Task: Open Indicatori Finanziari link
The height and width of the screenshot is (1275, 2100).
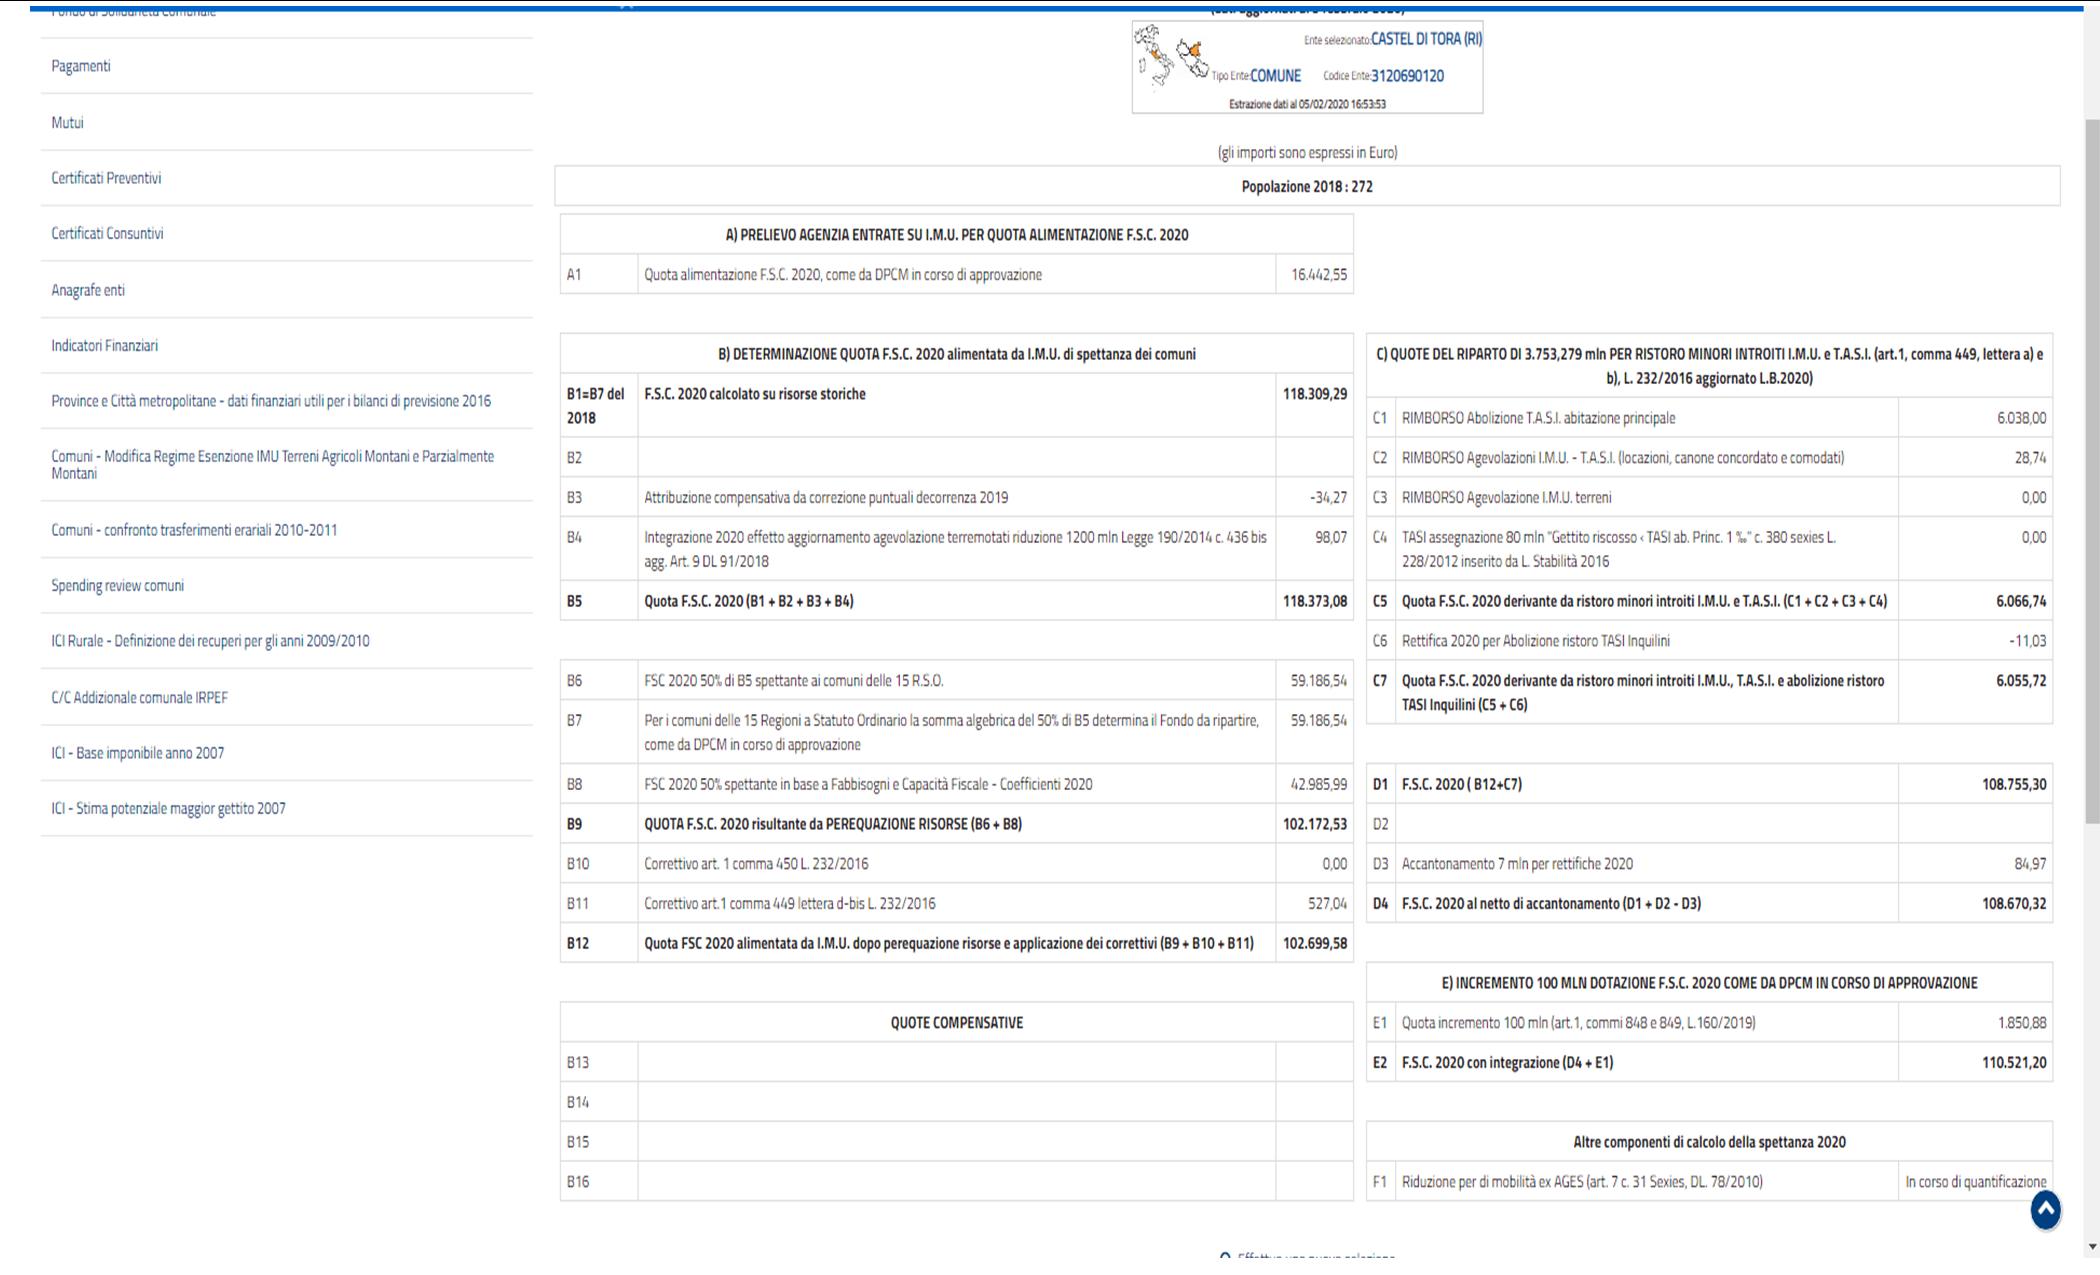Action: [x=104, y=345]
